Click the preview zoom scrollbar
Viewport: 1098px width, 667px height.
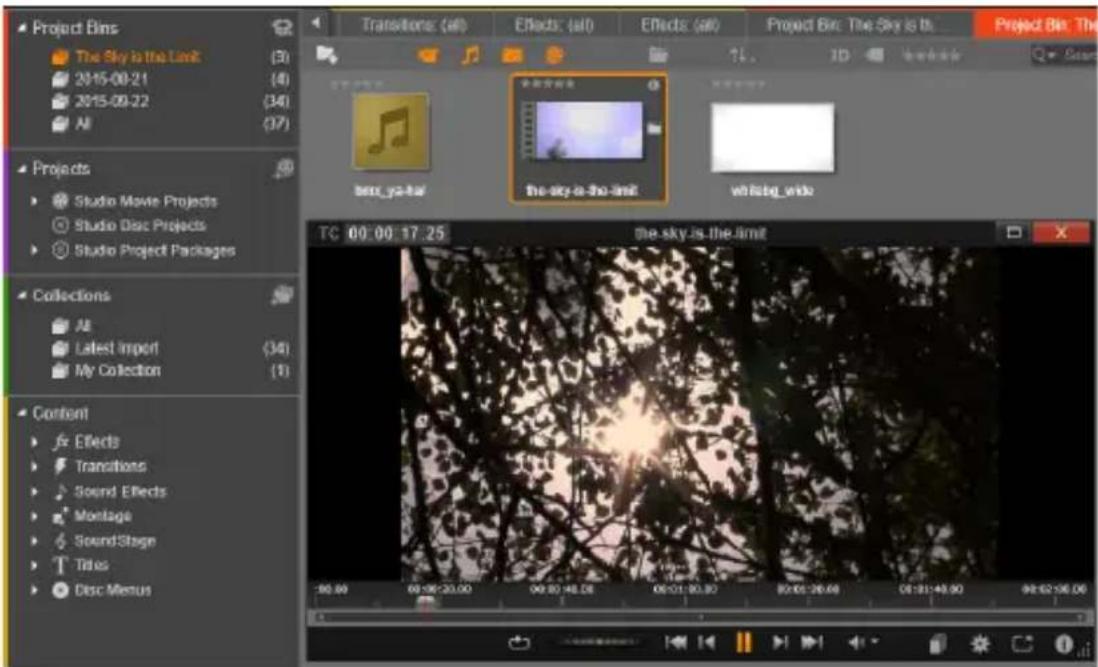coord(699,618)
